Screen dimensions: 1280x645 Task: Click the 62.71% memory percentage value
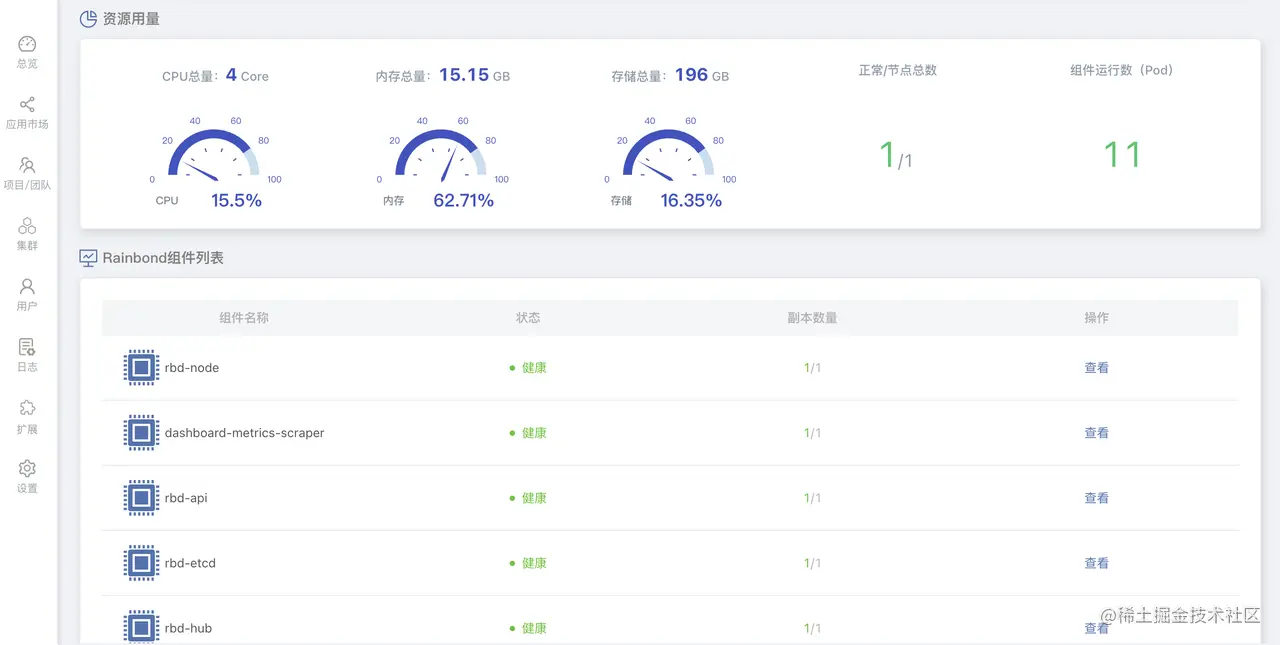coord(463,200)
